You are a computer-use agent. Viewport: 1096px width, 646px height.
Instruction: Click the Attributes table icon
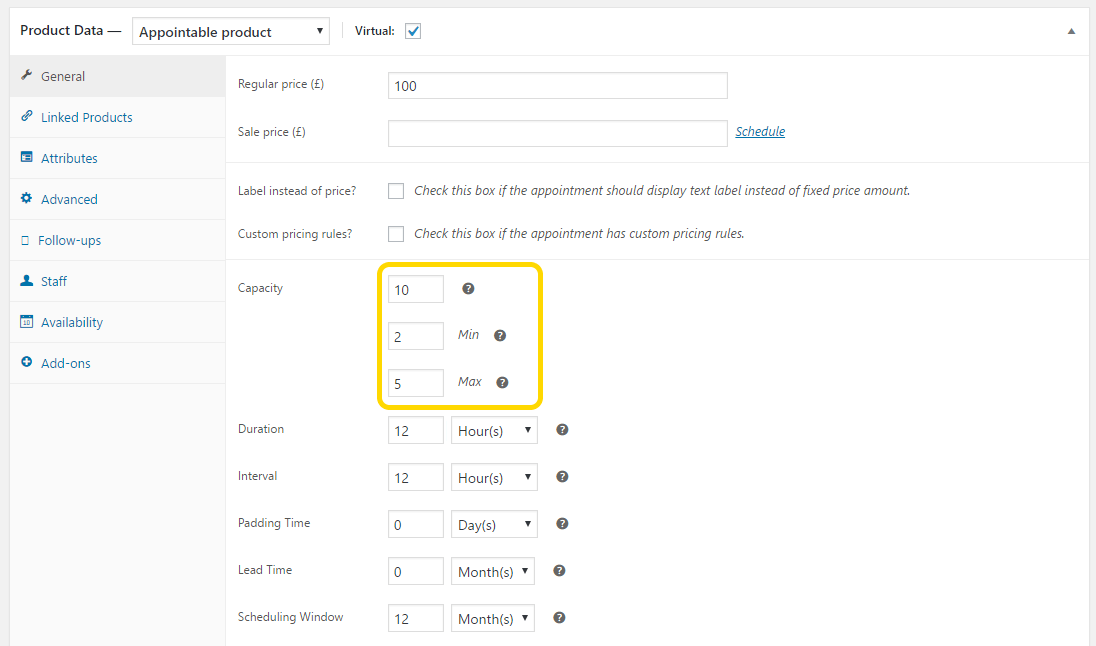(x=27, y=157)
